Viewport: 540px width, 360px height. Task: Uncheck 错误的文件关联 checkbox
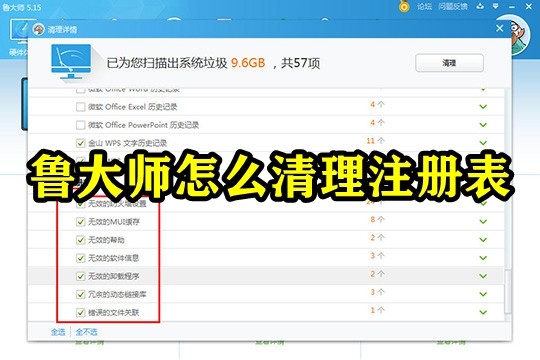[80, 313]
